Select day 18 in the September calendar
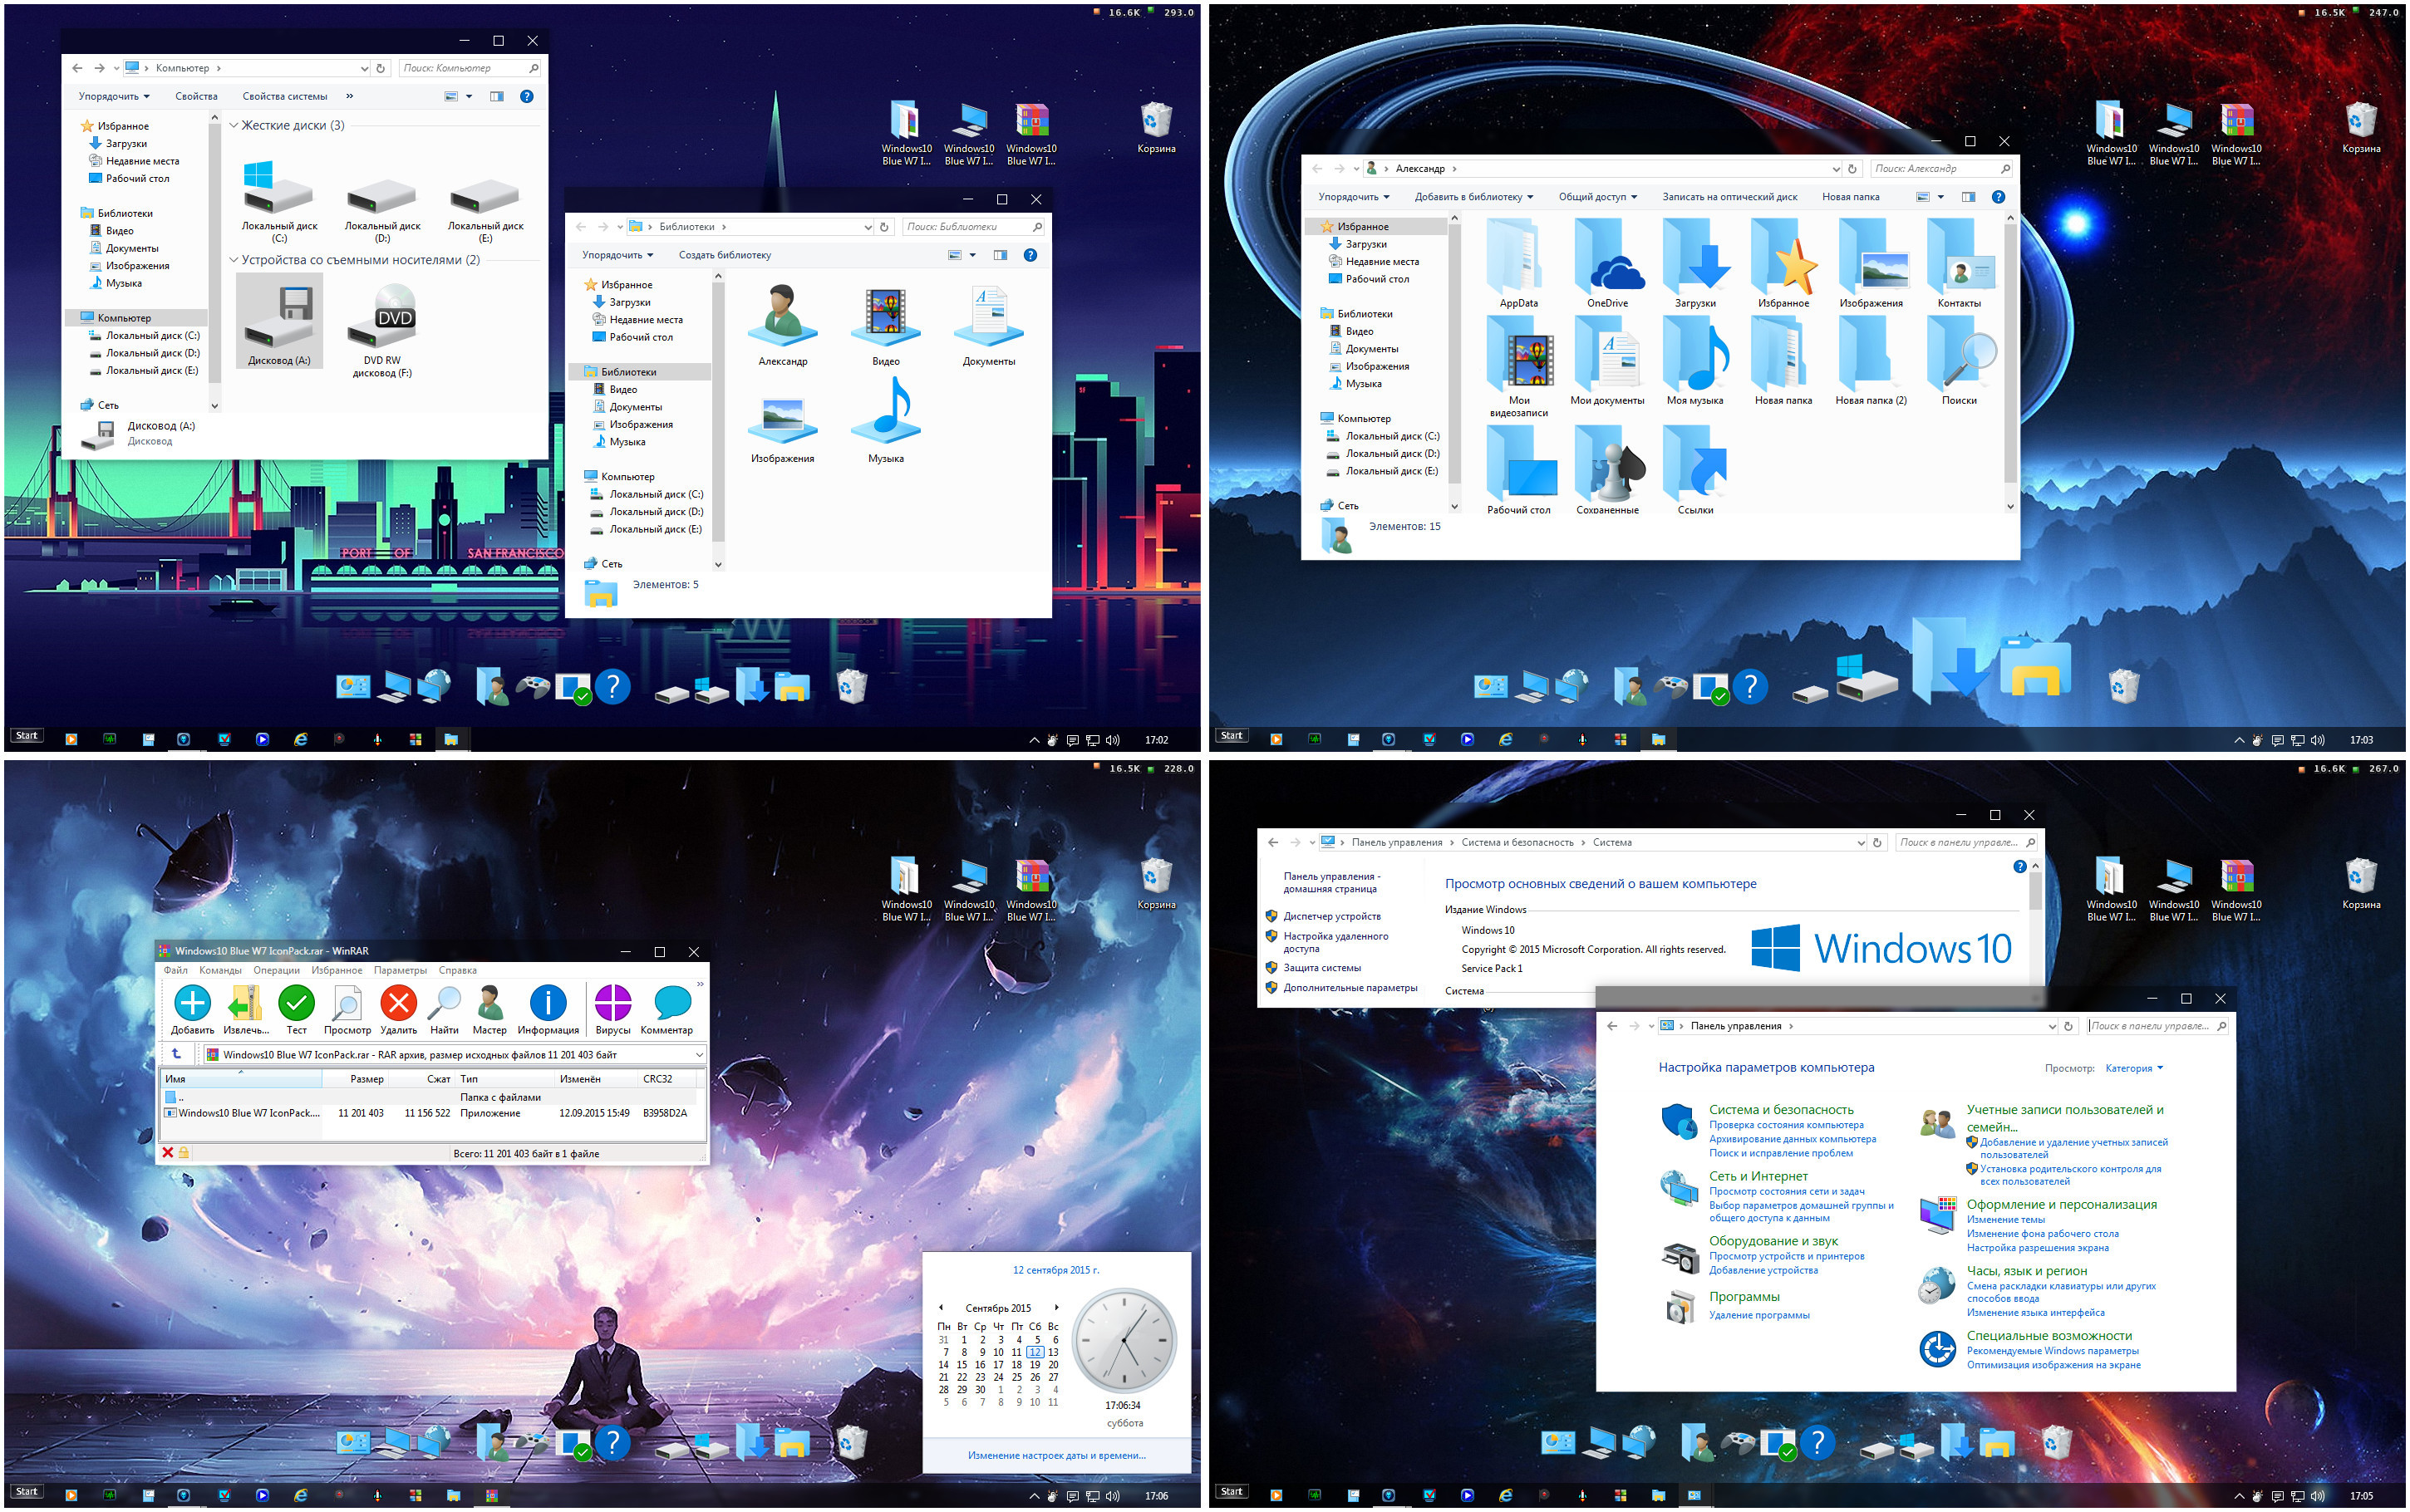This screenshot has height=1512, width=2410. (1017, 1364)
